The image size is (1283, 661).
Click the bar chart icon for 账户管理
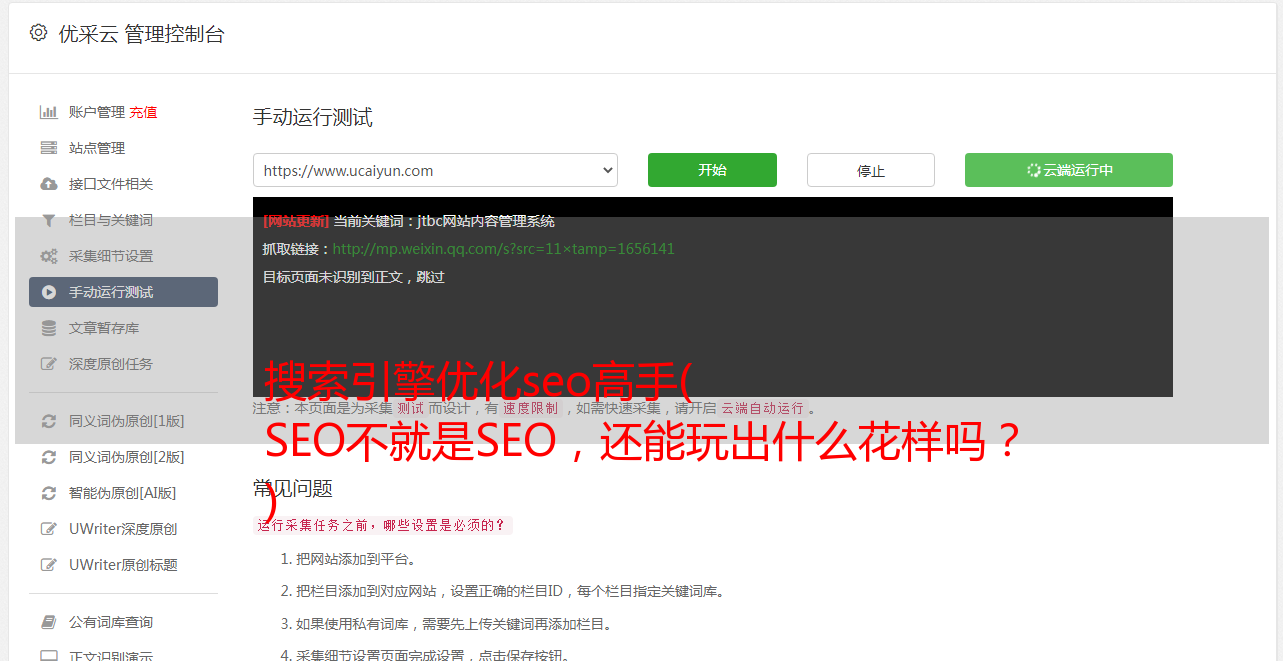pyautogui.click(x=48, y=112)
